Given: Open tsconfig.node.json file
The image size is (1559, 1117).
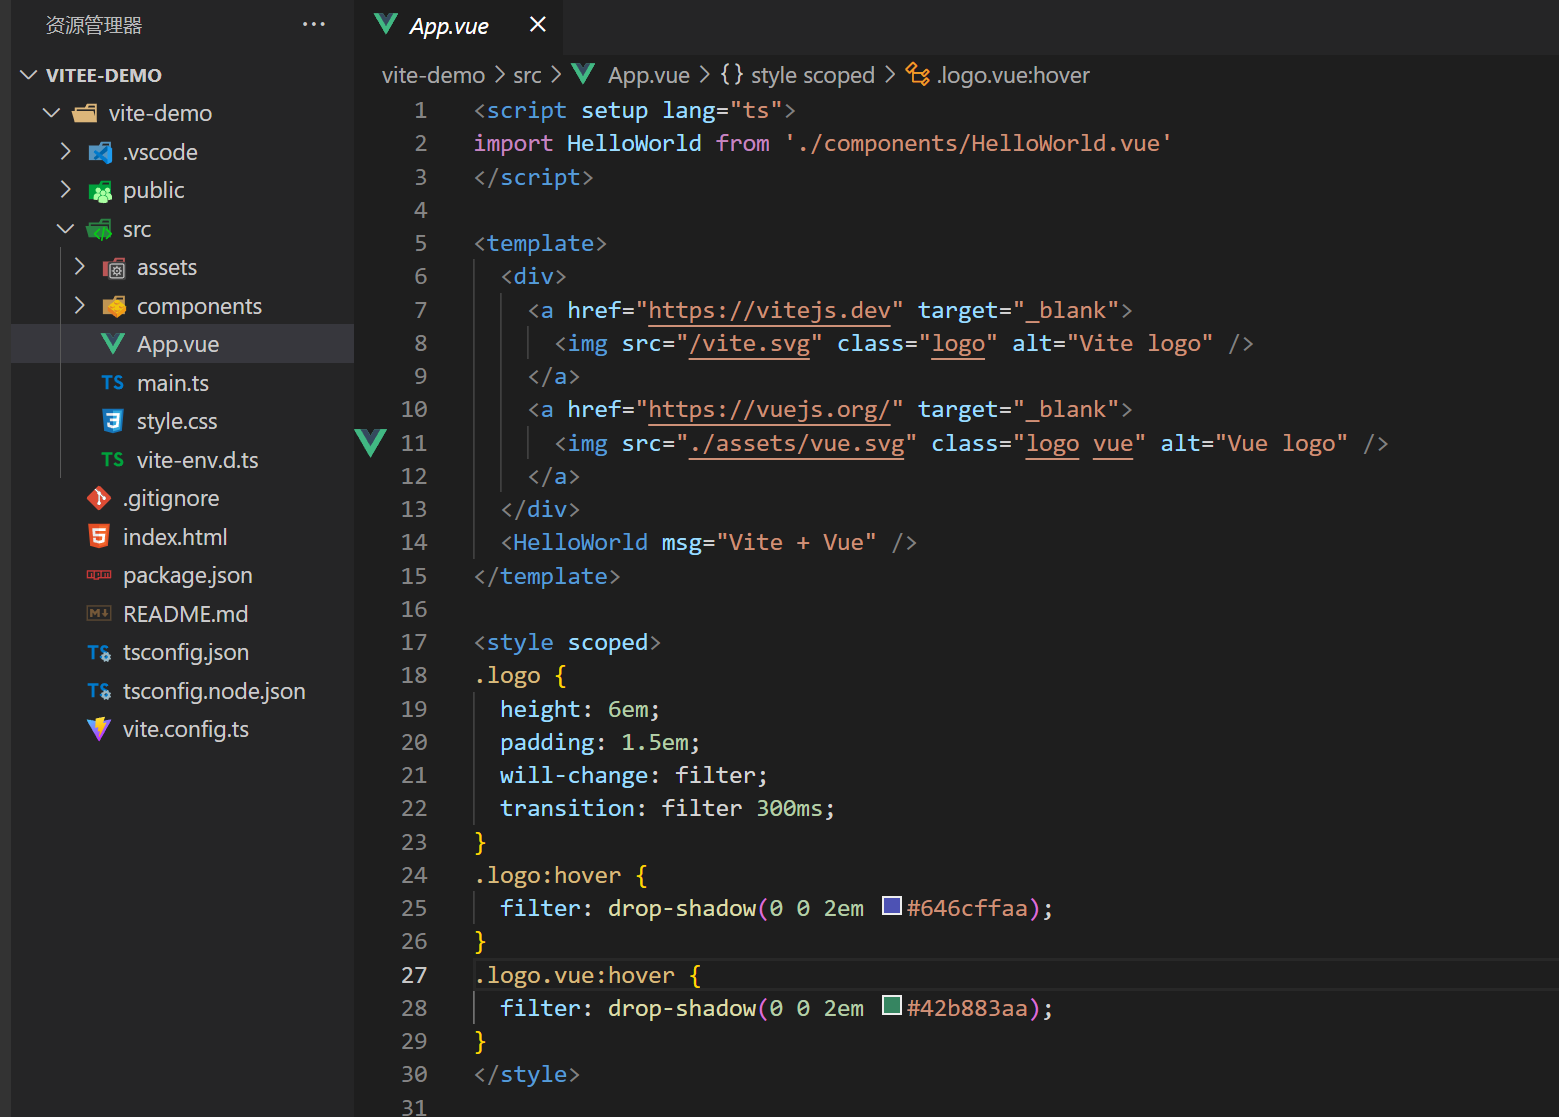Looking at the screenshot, I should pos(214,691).
